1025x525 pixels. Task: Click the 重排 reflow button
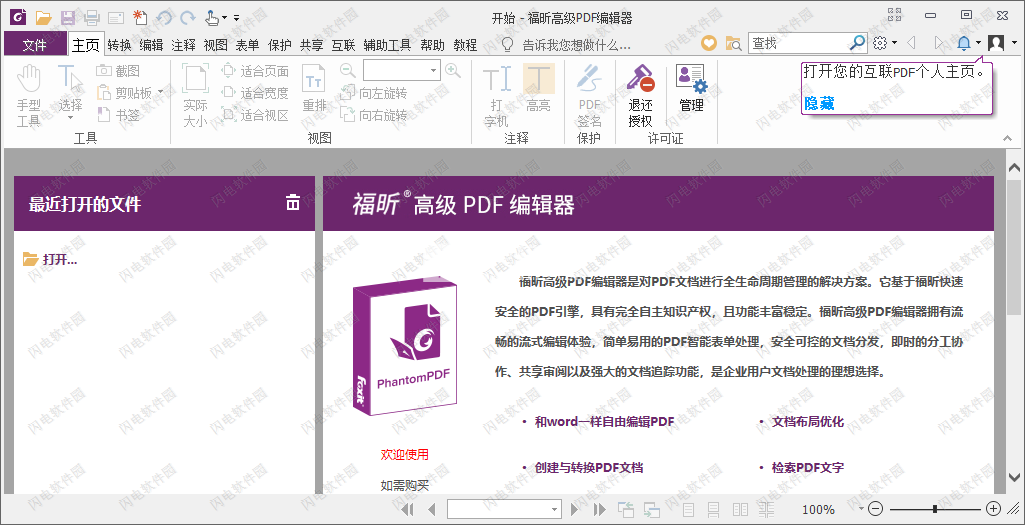[x=314, y=88]
